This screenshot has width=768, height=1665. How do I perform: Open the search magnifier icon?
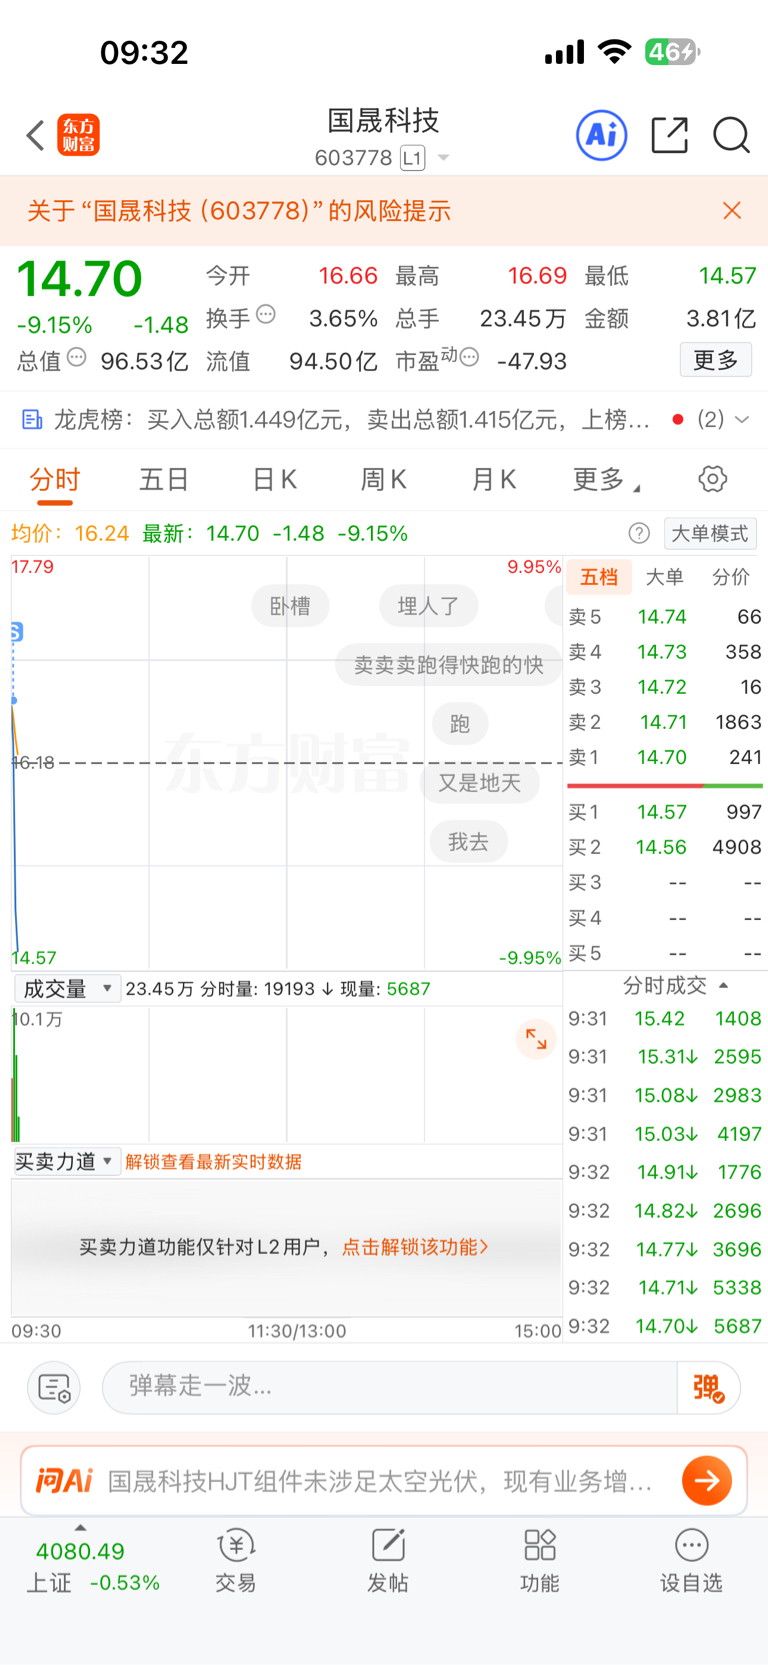pos(731,135)
